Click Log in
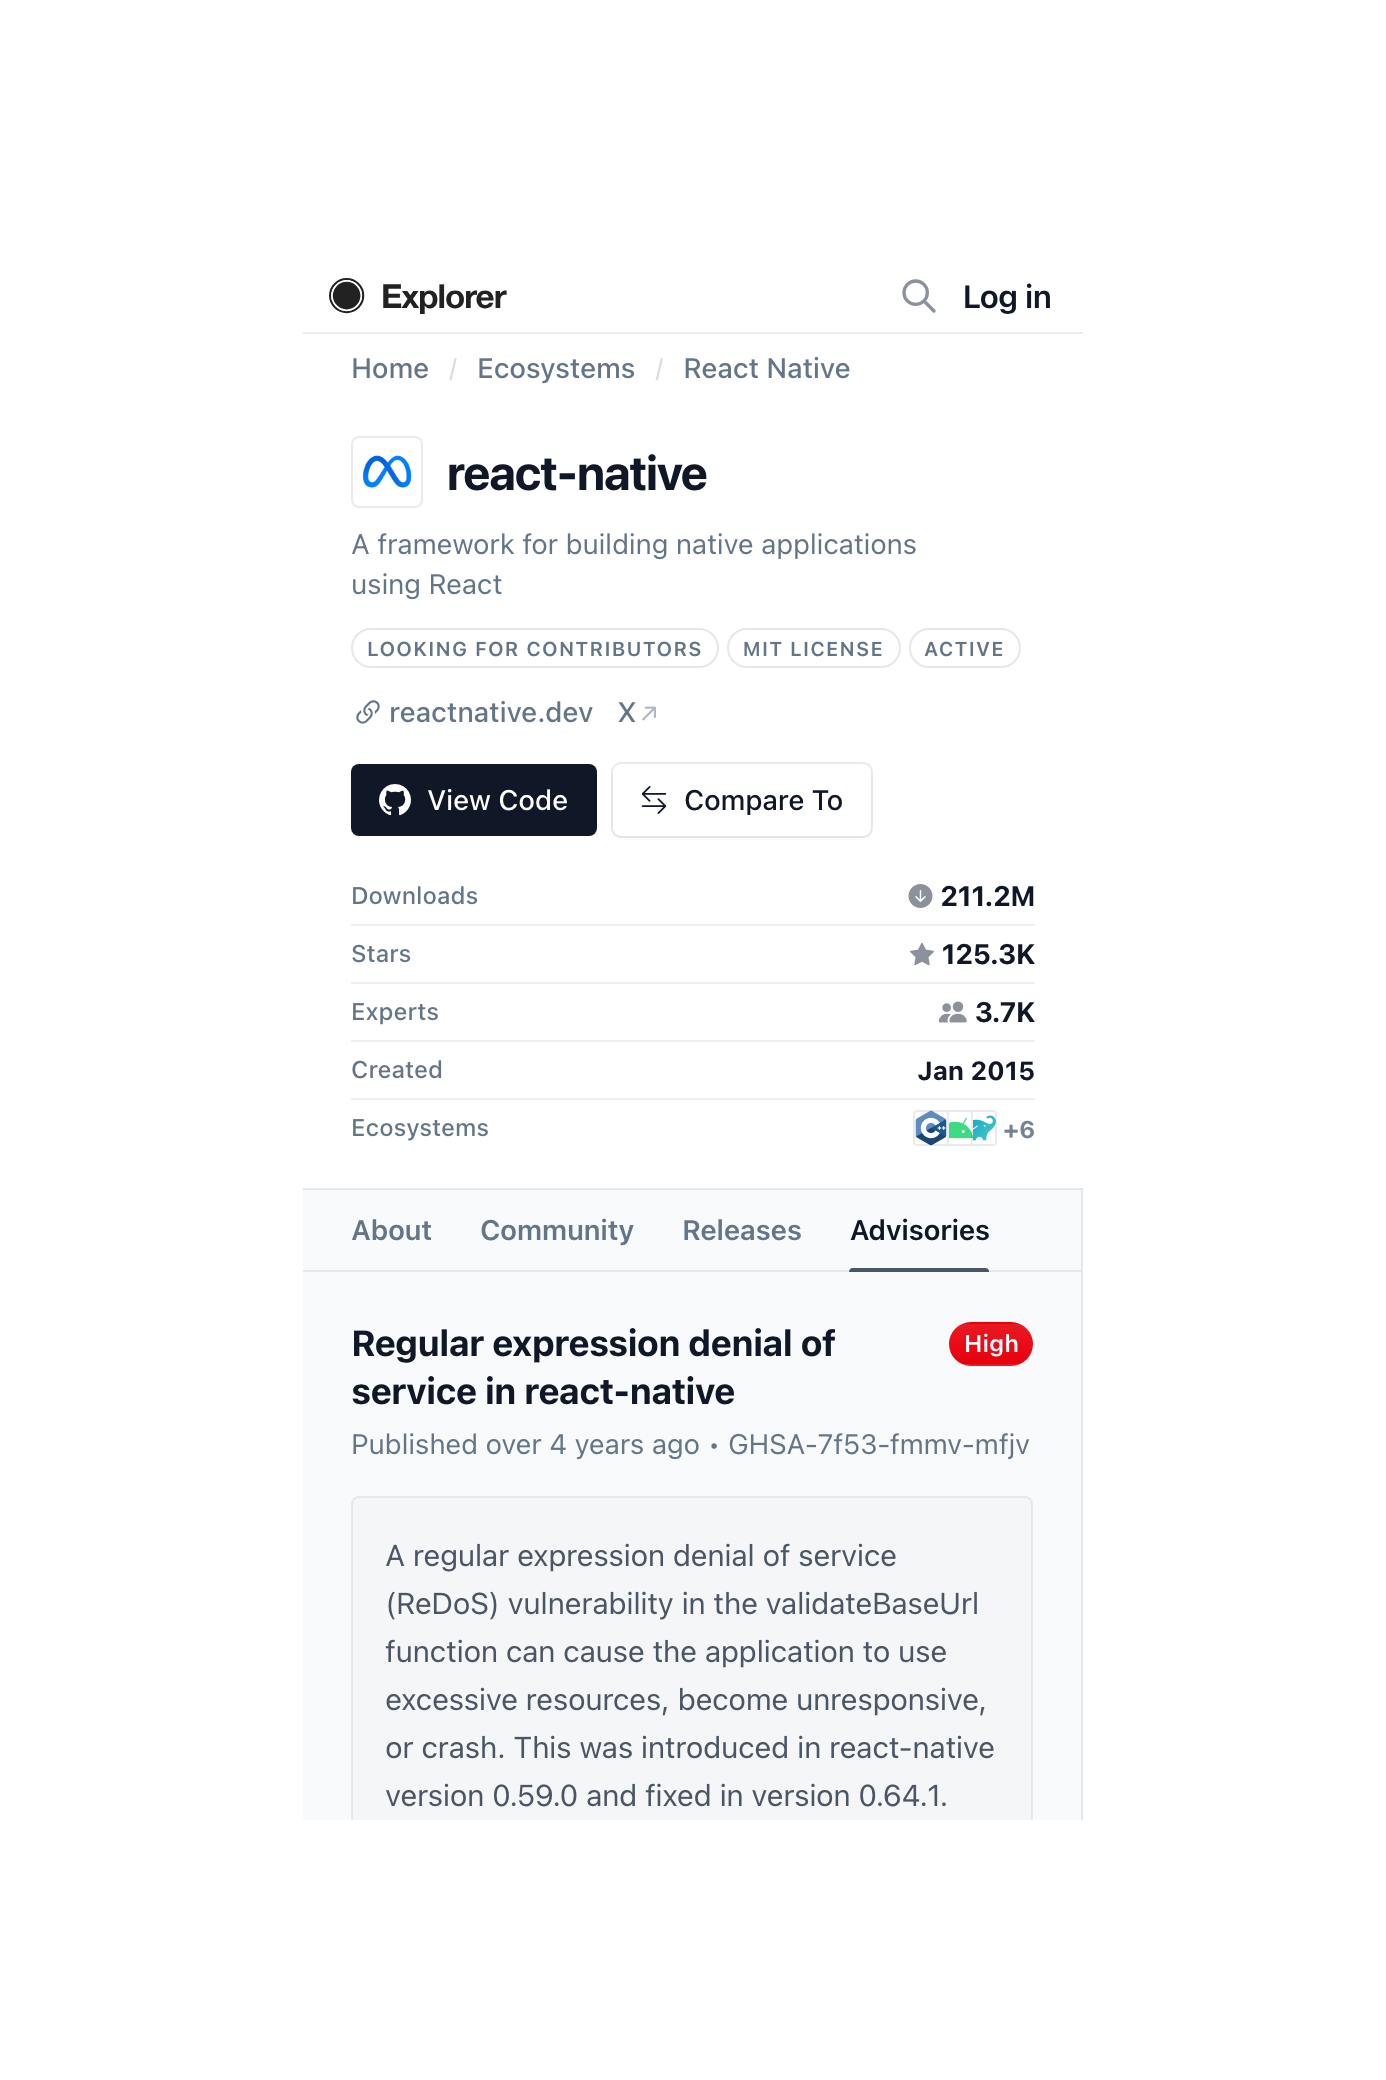This screenshot has width=1386, height=2080. click(1006, 297)
